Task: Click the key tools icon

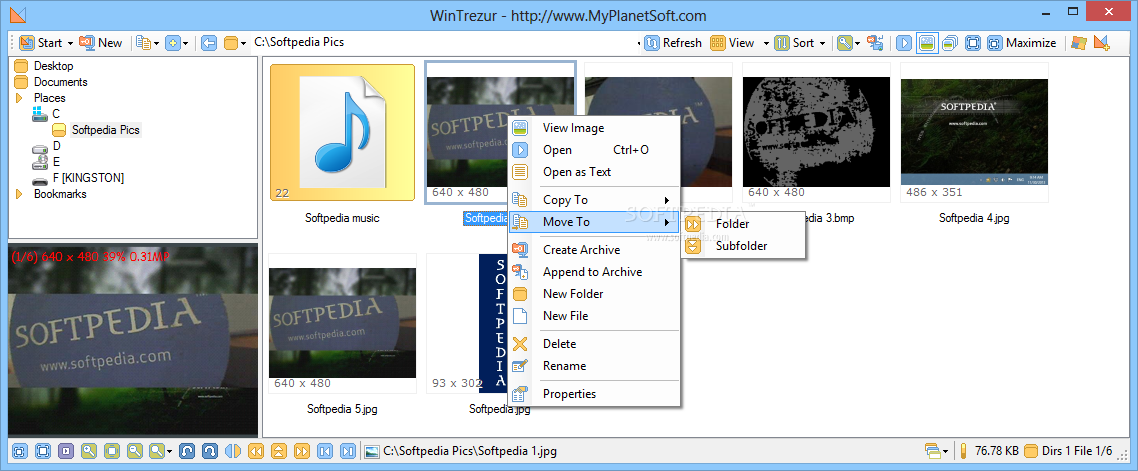Action: click(844, 43)
